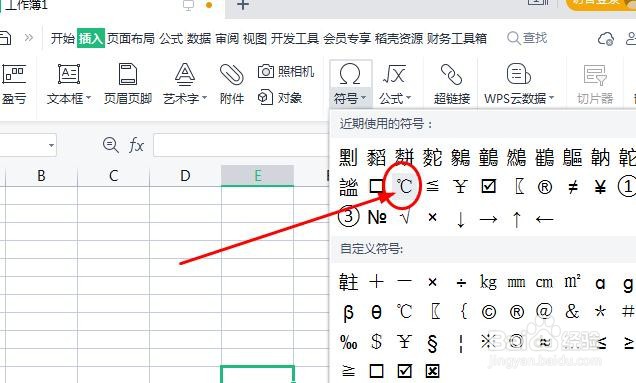Insert the ‰ per mille symbol
The width and height of the screenshot is (636, 383).
click(348, 342)
